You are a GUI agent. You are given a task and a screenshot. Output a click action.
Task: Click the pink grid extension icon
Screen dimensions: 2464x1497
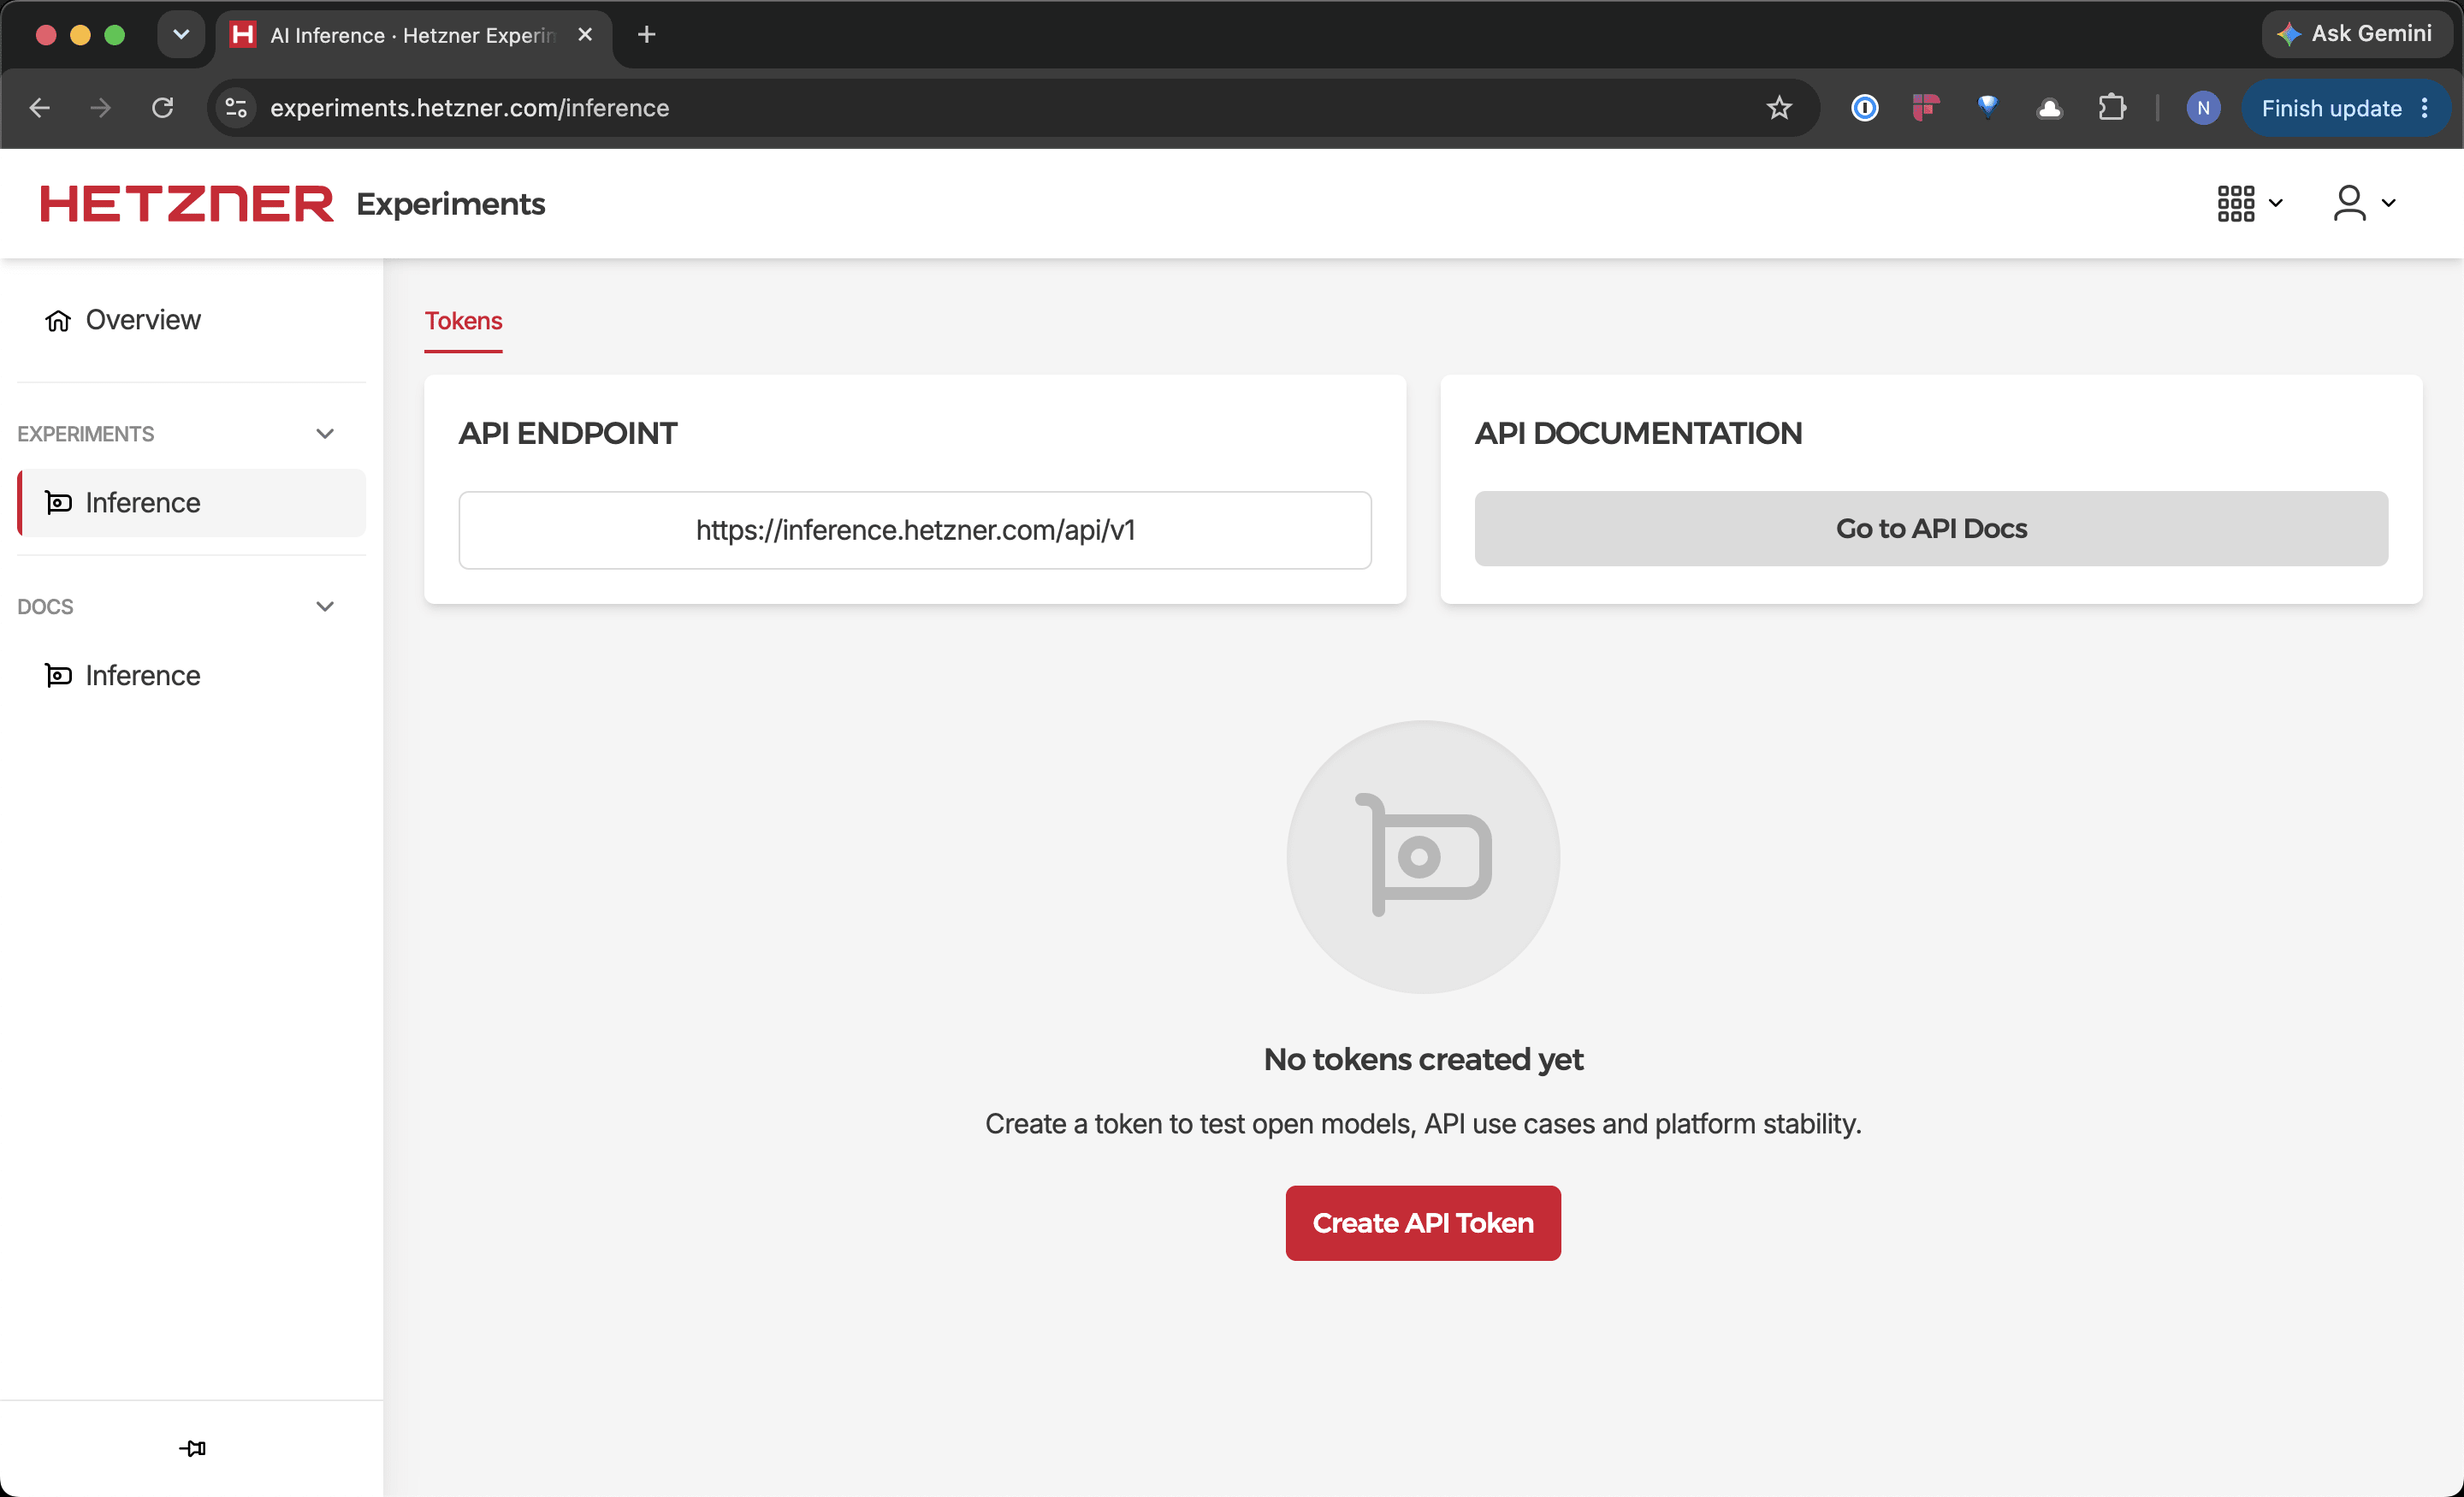(x=1925, y=107)
